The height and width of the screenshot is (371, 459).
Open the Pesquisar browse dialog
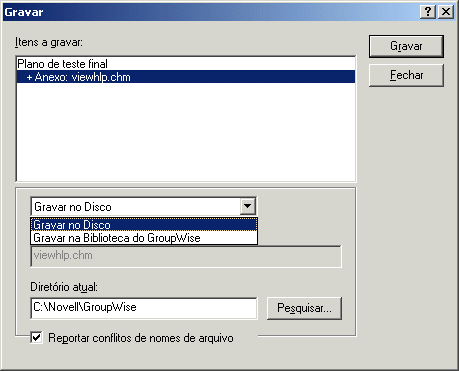tap(304, 308)
